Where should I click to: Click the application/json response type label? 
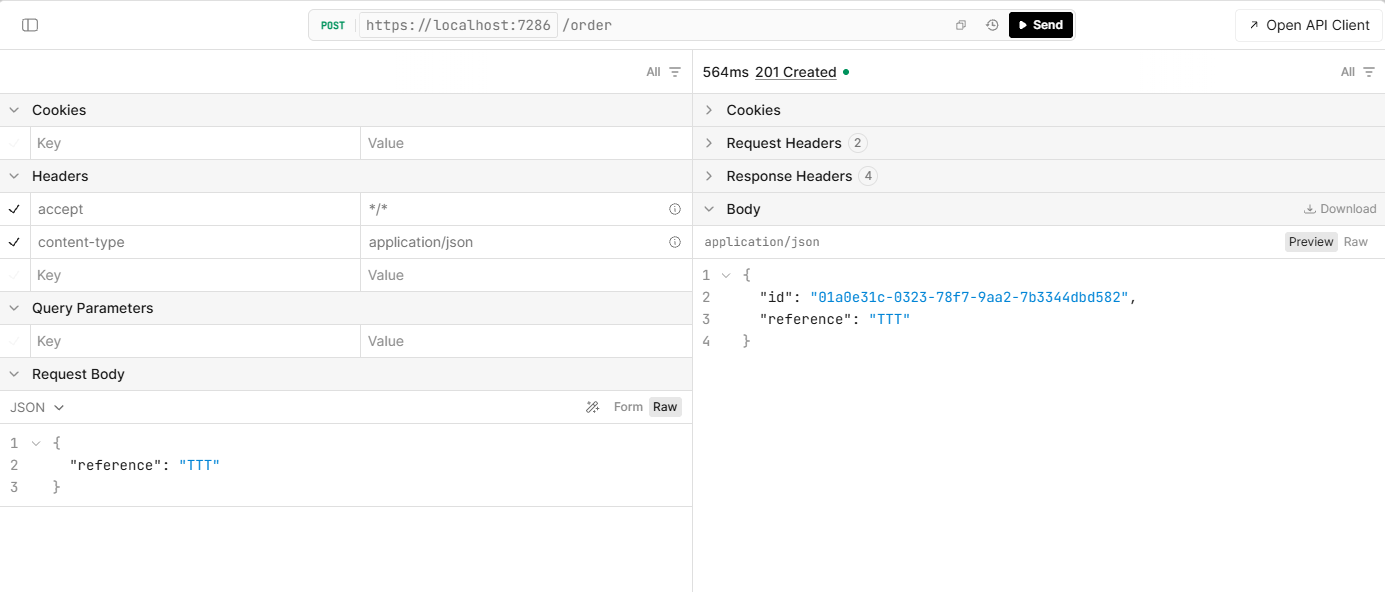point(762,242)
